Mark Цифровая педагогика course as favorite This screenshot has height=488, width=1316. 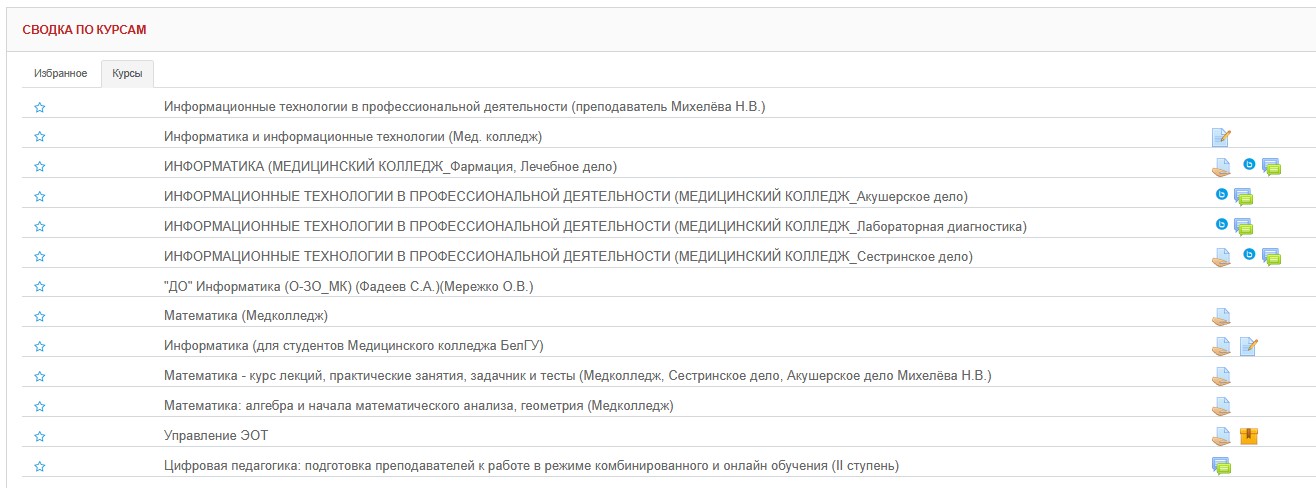(40, 467)
